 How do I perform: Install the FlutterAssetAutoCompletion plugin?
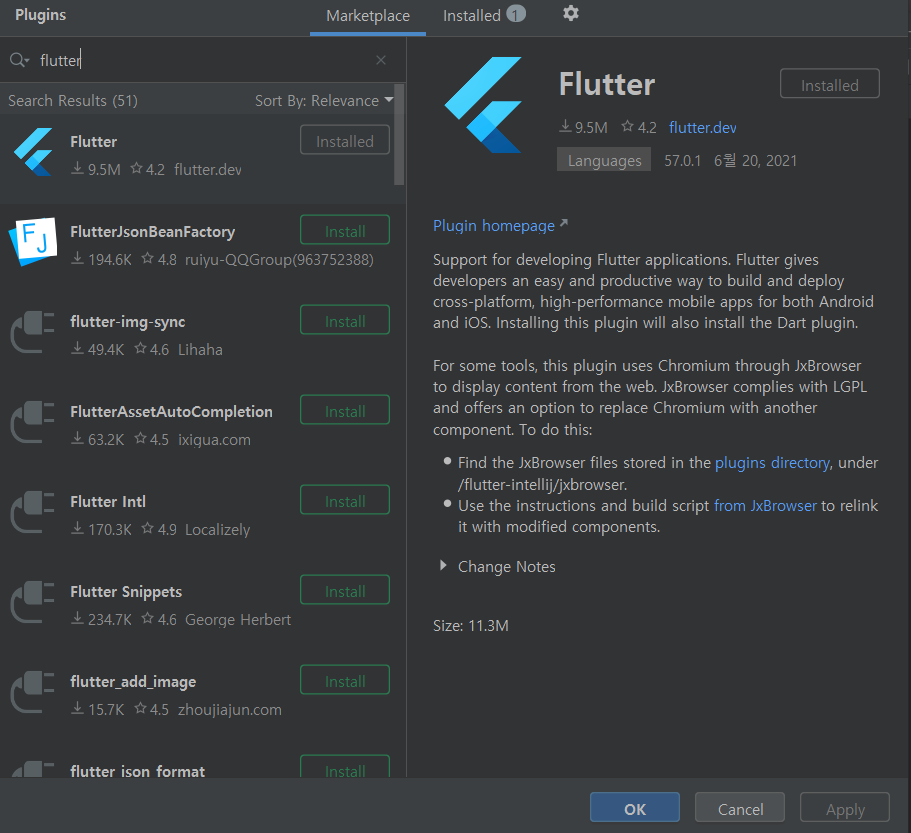345,410
